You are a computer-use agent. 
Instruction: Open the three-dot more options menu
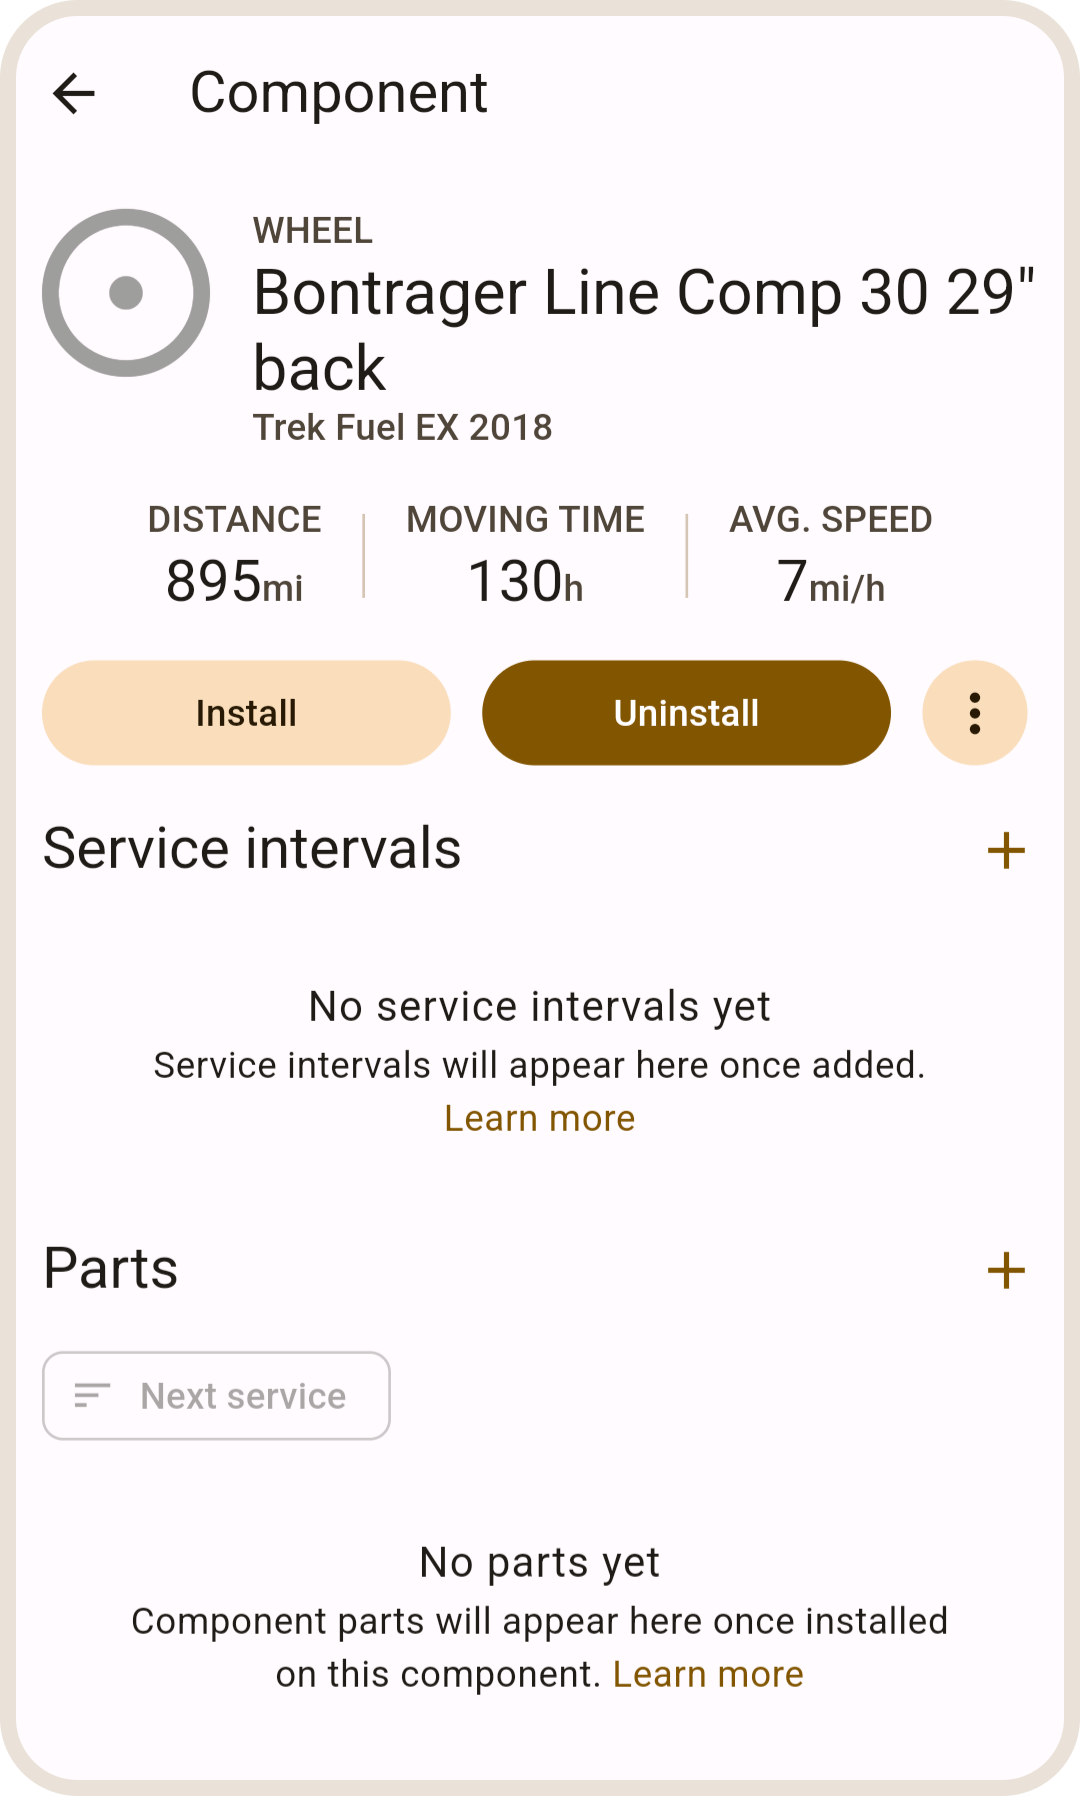click(x=974, y=713)
